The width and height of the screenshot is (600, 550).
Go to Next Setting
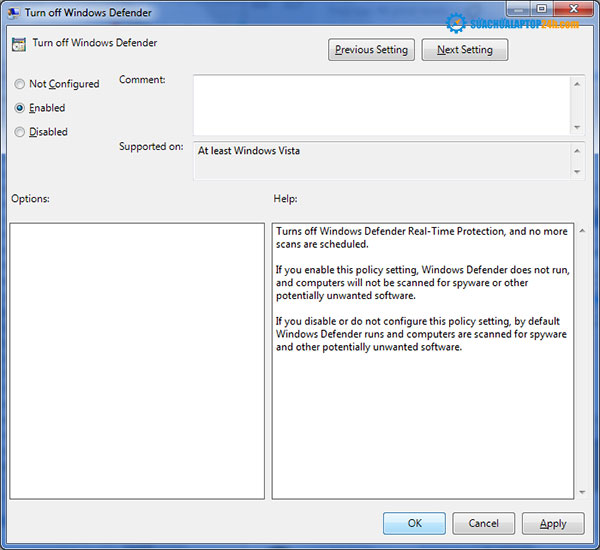coord(465,50)
